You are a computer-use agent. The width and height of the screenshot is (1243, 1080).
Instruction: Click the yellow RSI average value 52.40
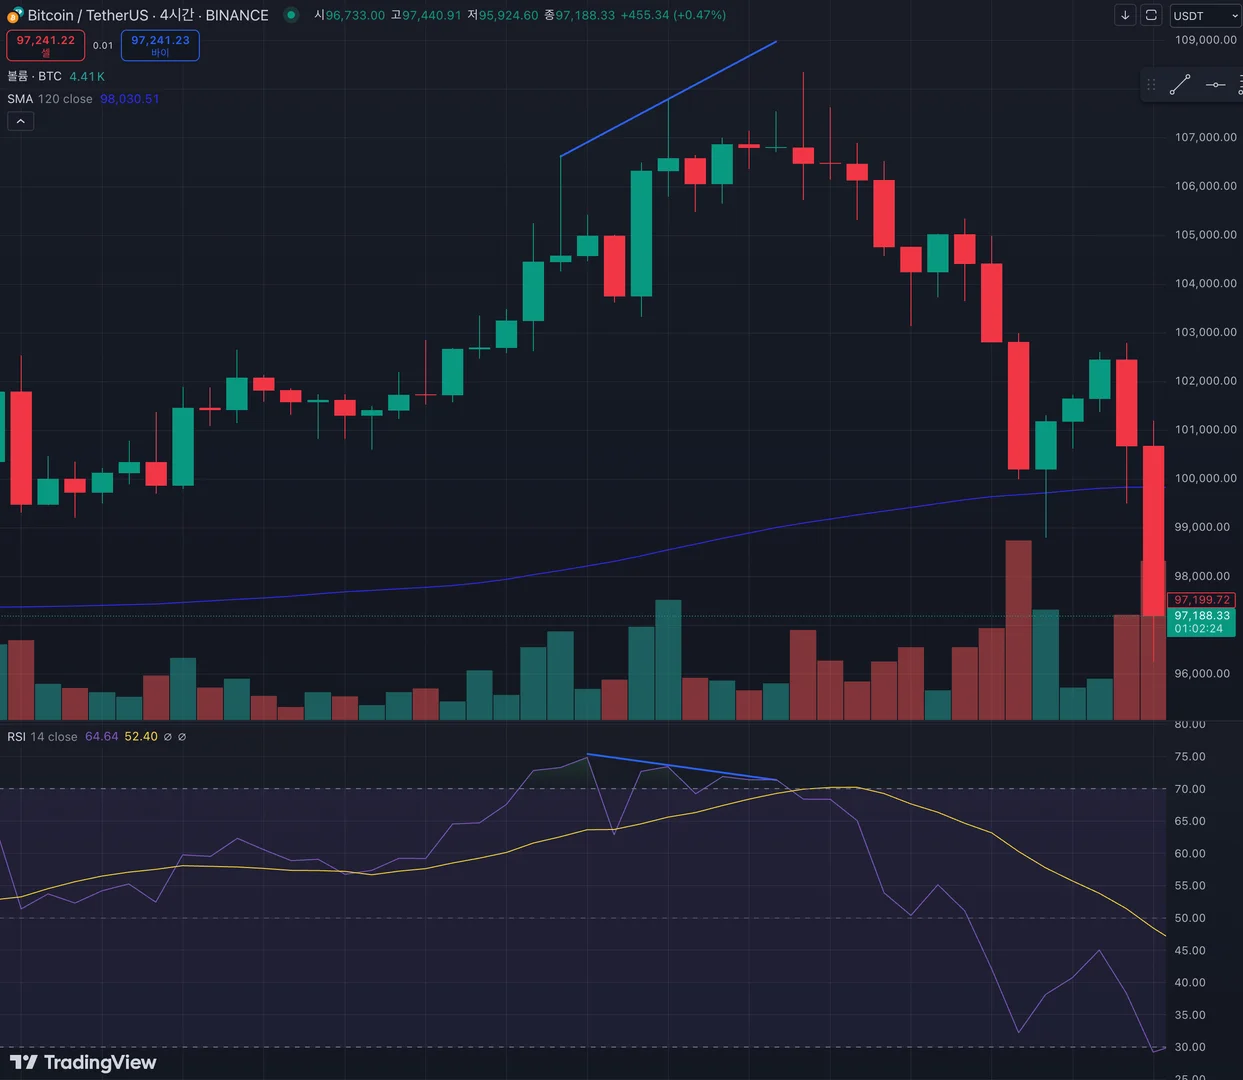pos(141,737)
